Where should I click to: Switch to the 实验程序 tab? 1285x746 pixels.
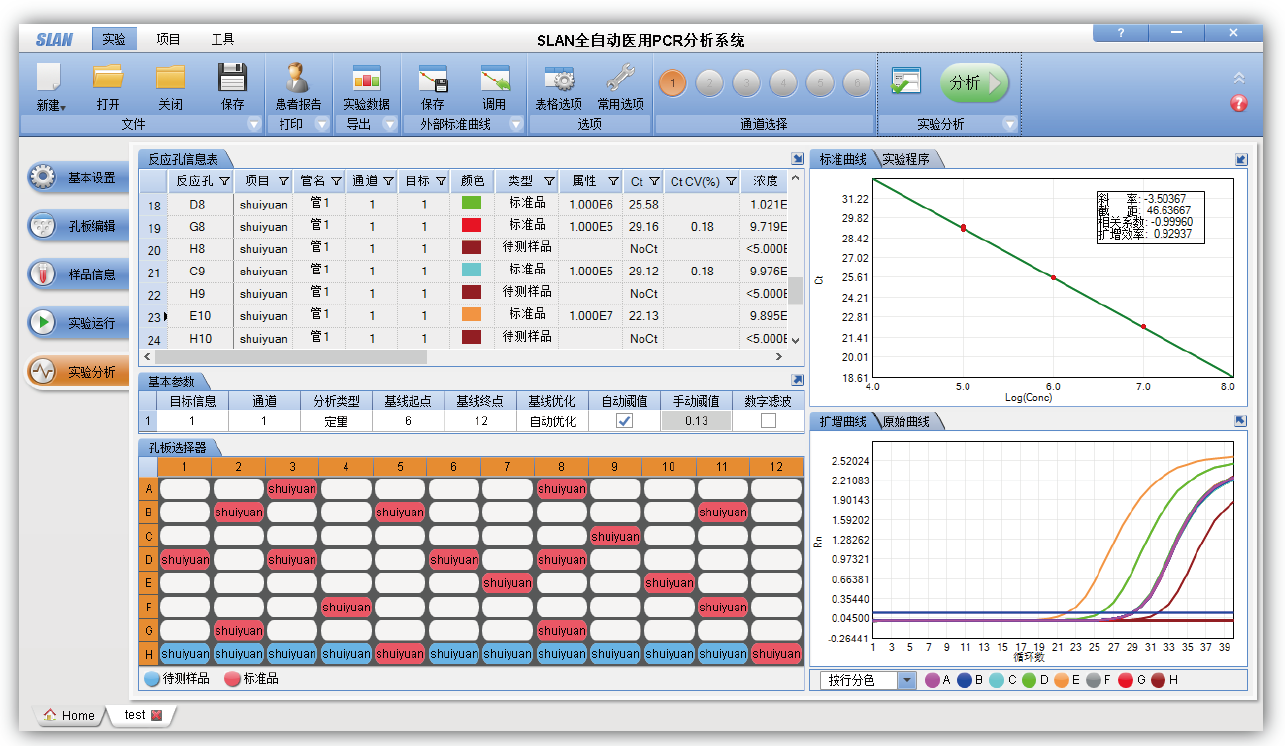coord(906,160)
